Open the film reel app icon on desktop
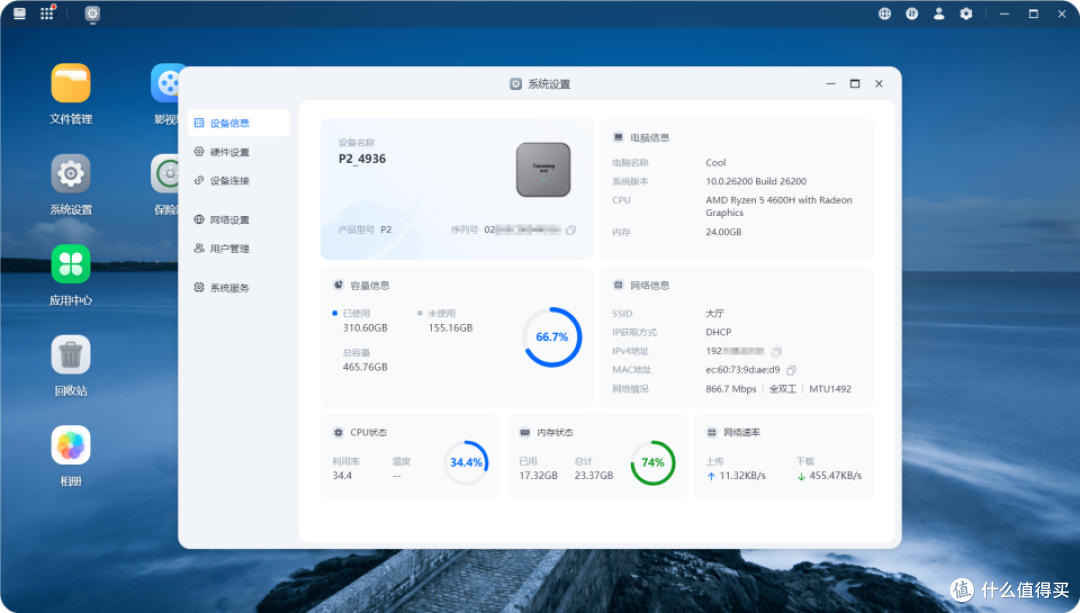1080x613 pixels. click(165, 83)
